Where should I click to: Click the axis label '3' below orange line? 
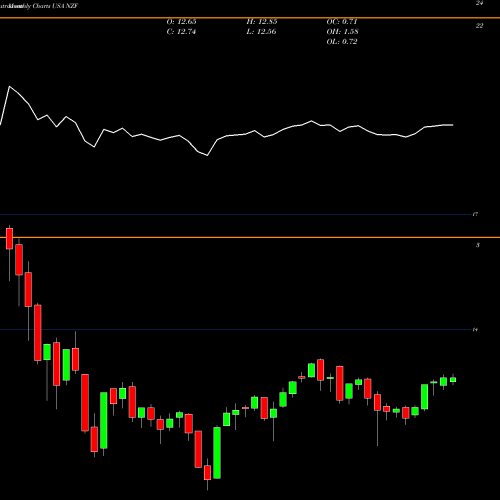click(478, 245)
